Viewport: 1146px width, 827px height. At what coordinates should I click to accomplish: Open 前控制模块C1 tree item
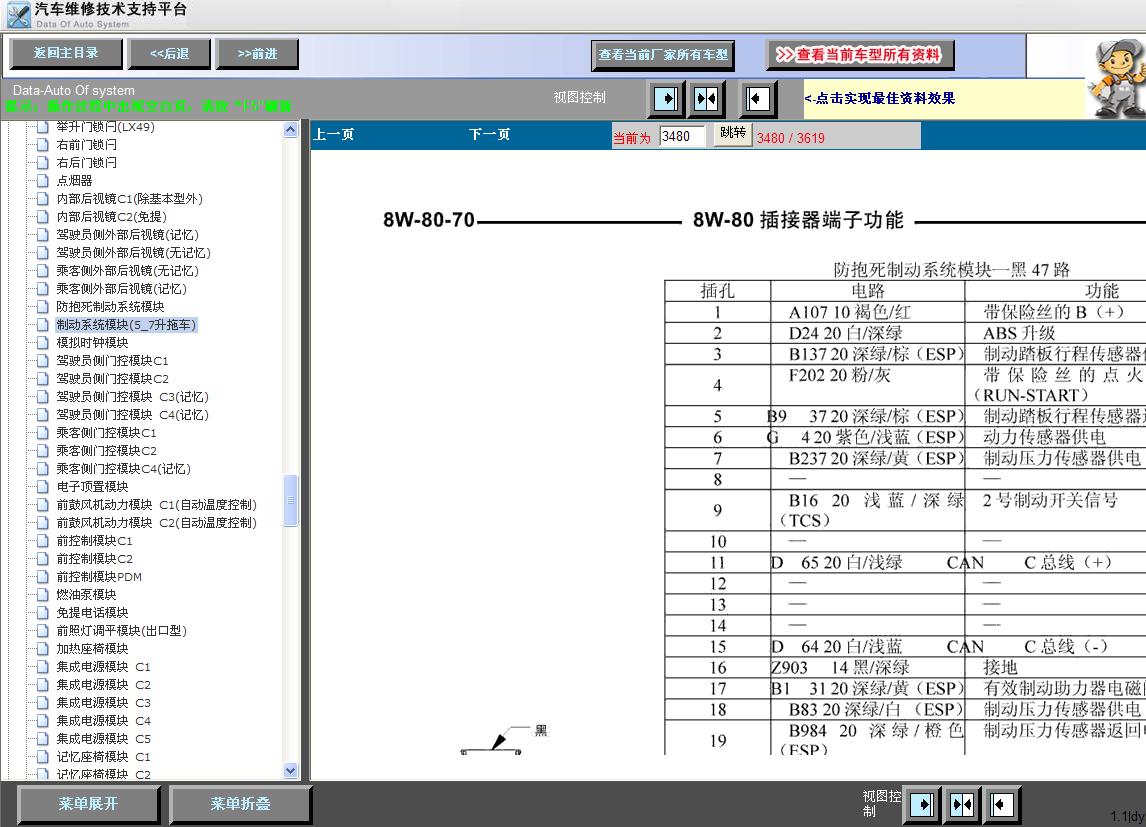point(94,541)
